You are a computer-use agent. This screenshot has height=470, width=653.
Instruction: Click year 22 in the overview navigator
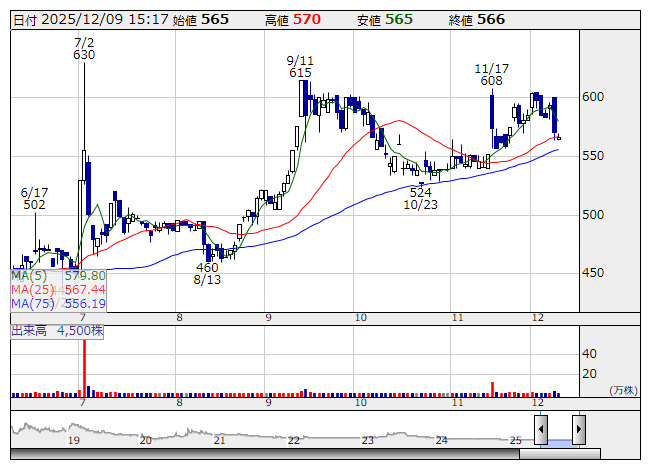pos(294,440)
